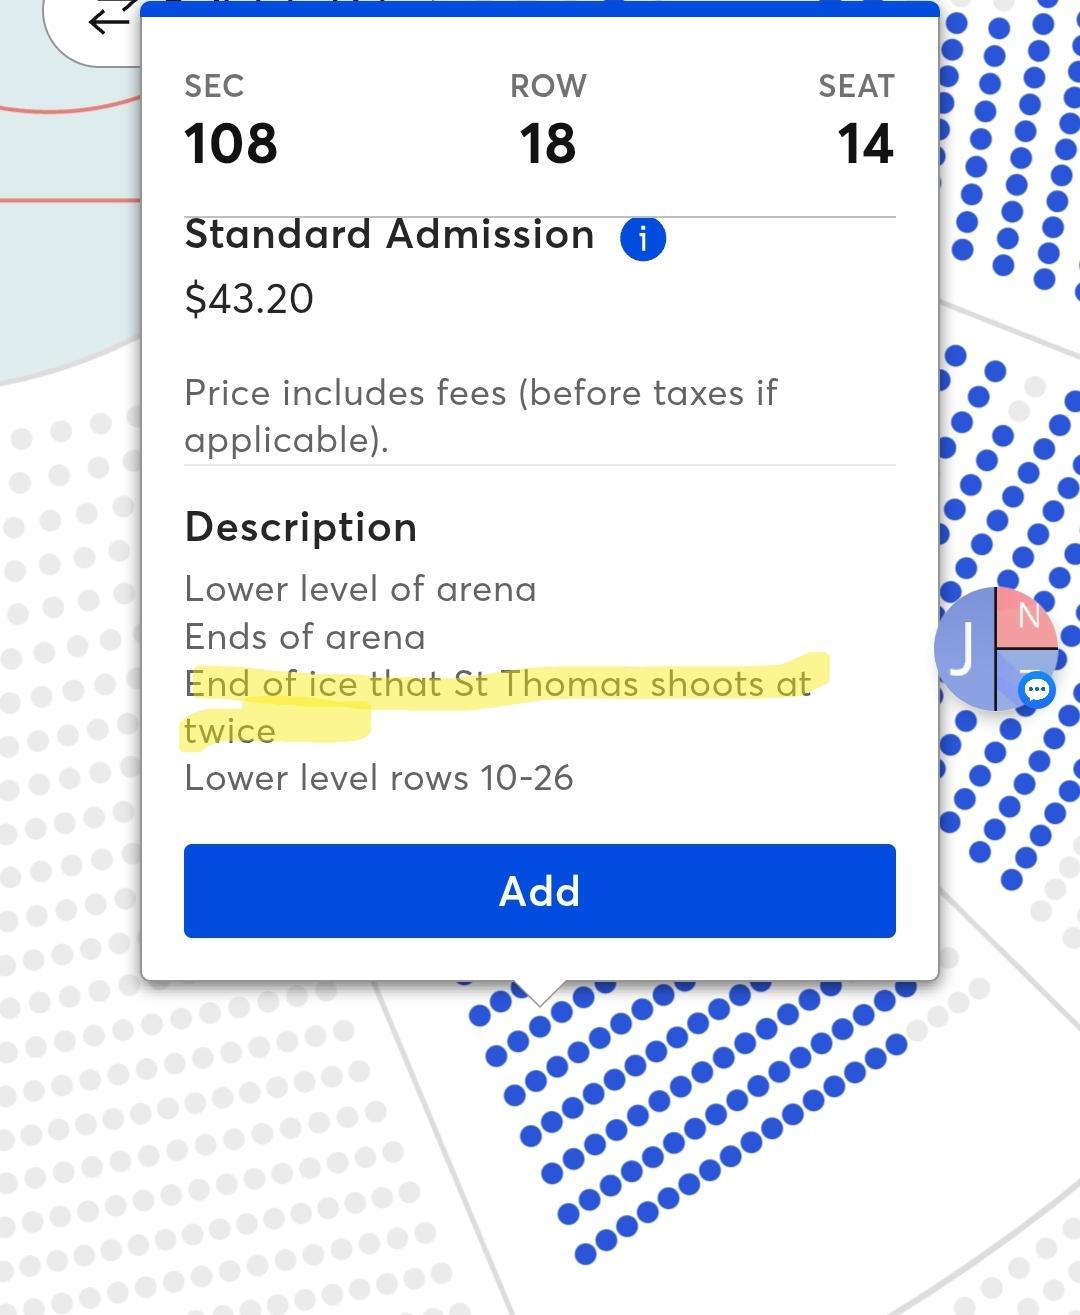The width and height of the screenshot is (1080, 1315).
Task: Tap the 'Ends of arena' line
Action: 305,637
